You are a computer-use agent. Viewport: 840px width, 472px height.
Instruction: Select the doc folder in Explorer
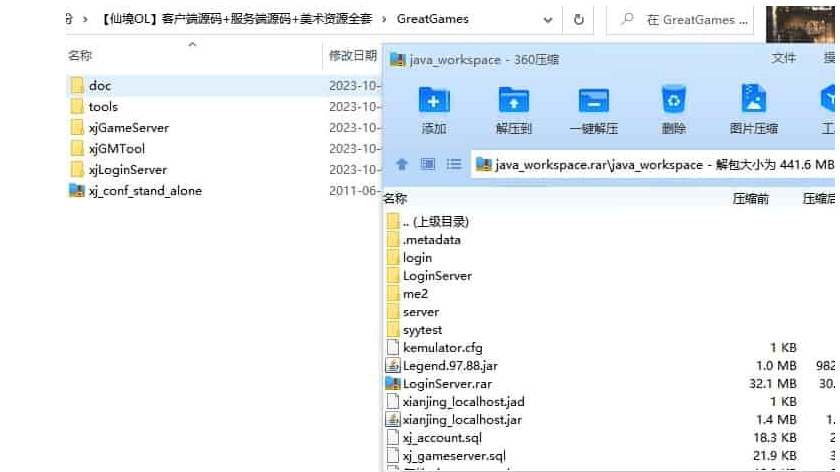[x=100, y=85]
